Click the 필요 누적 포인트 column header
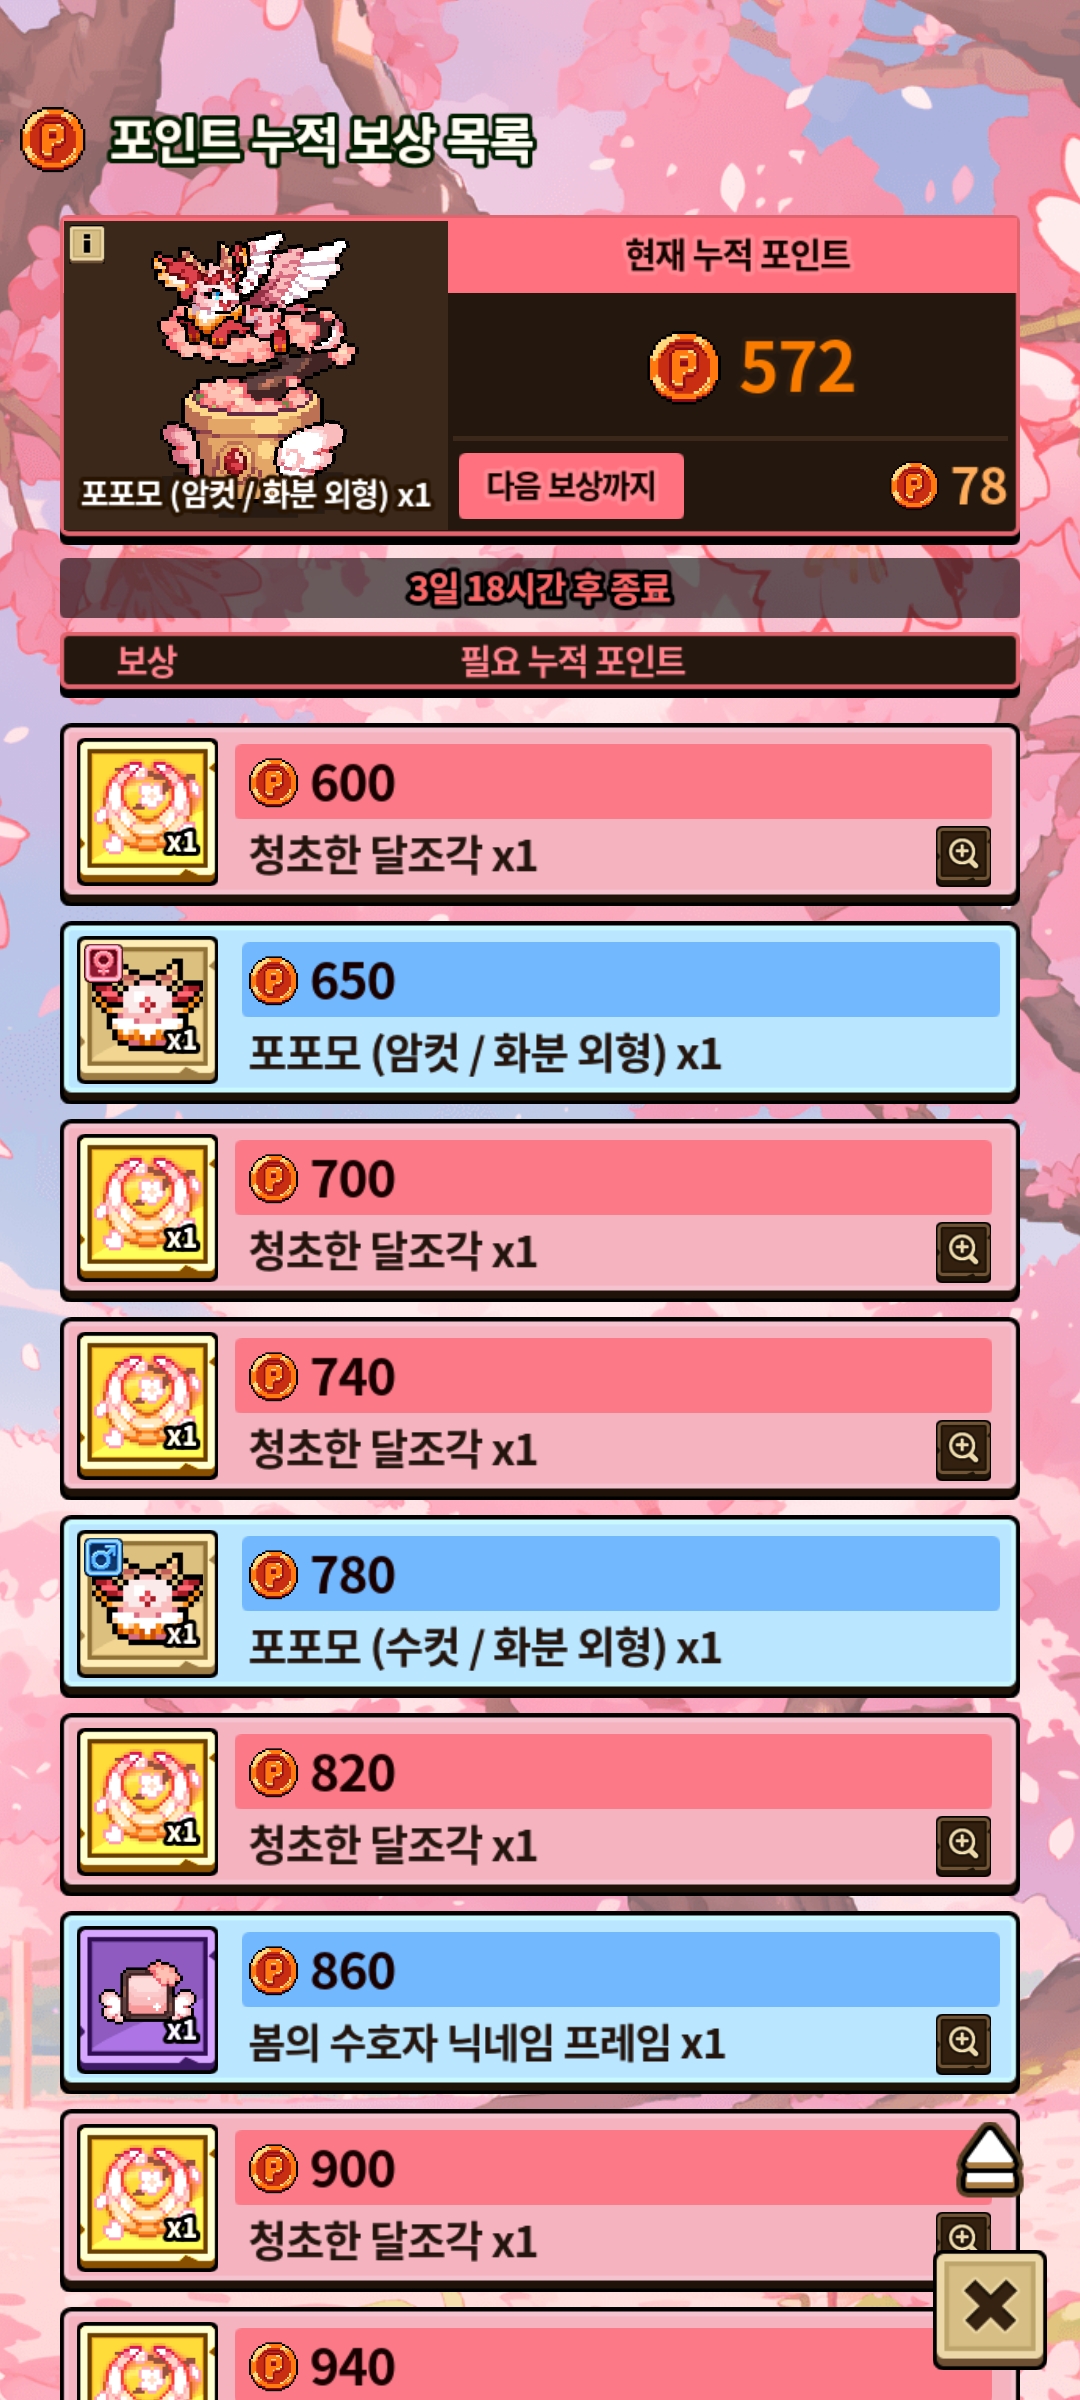The height and width of the screenshot is (2400, 1080). click(572, 661)
